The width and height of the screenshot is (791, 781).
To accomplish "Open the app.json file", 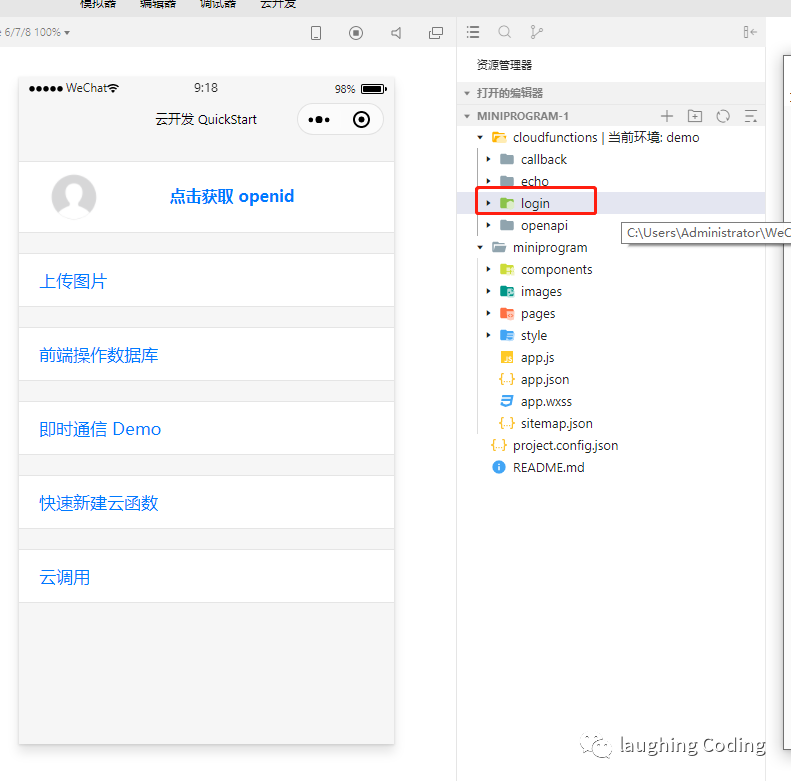I will pyautogui.click(x=545, y=379).
